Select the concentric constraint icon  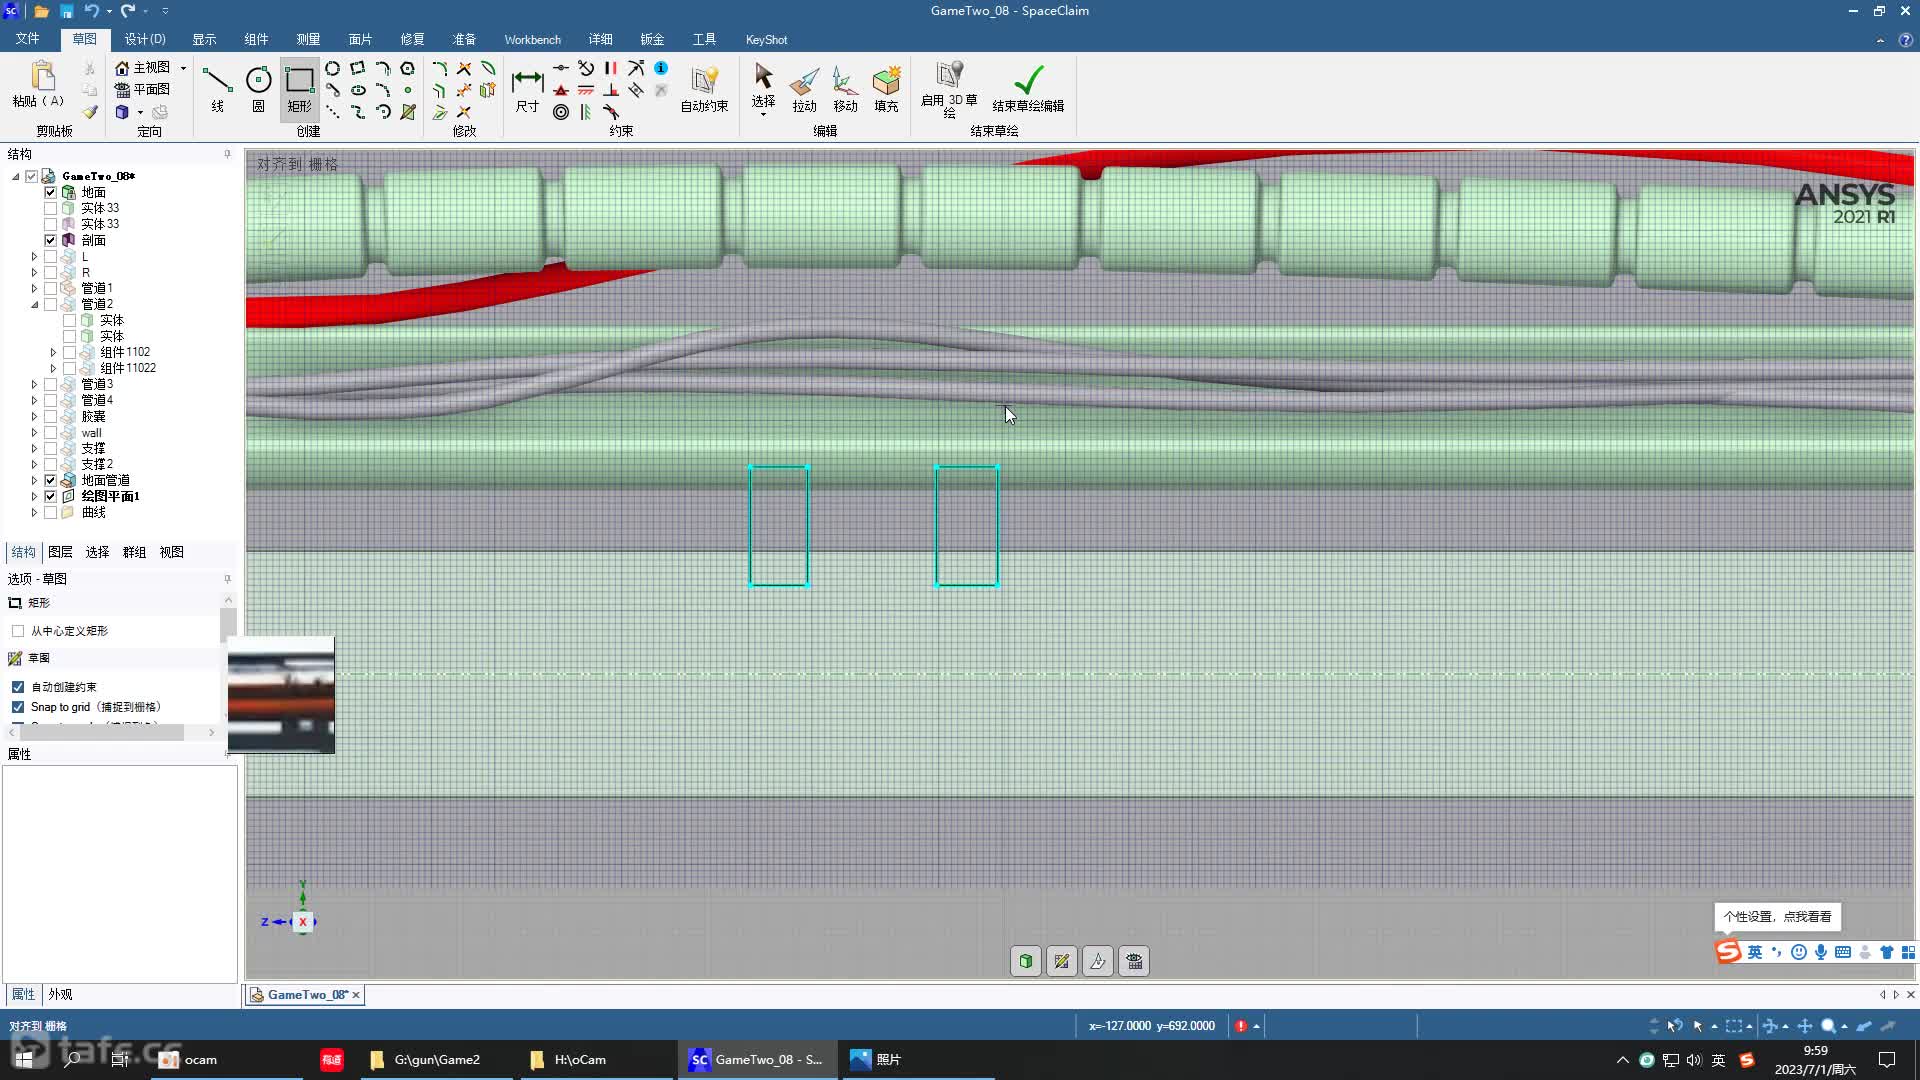(x=561, y=112)
